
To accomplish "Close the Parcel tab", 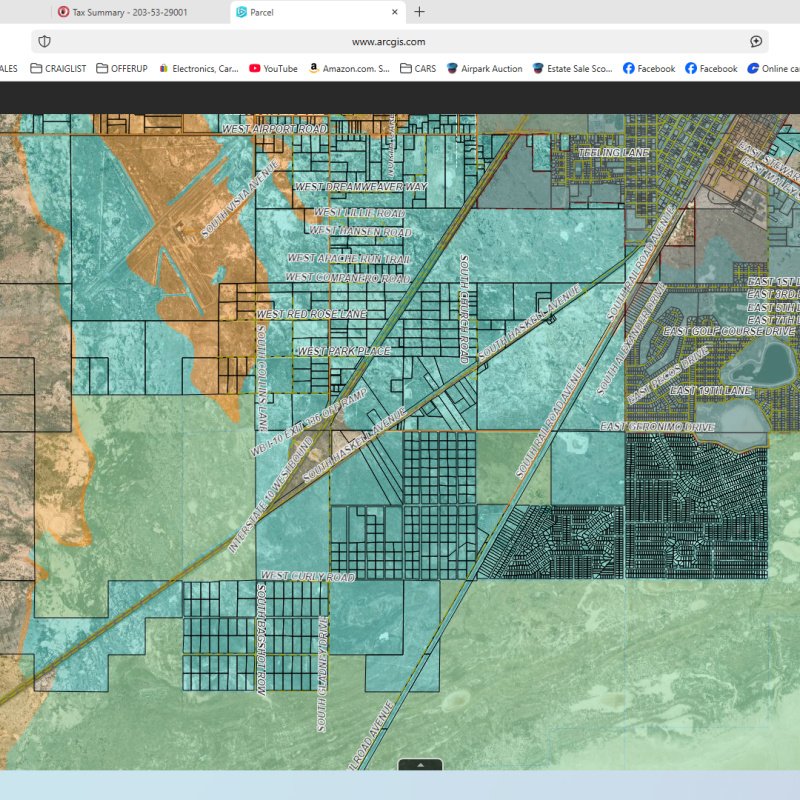I will point(394,12).
